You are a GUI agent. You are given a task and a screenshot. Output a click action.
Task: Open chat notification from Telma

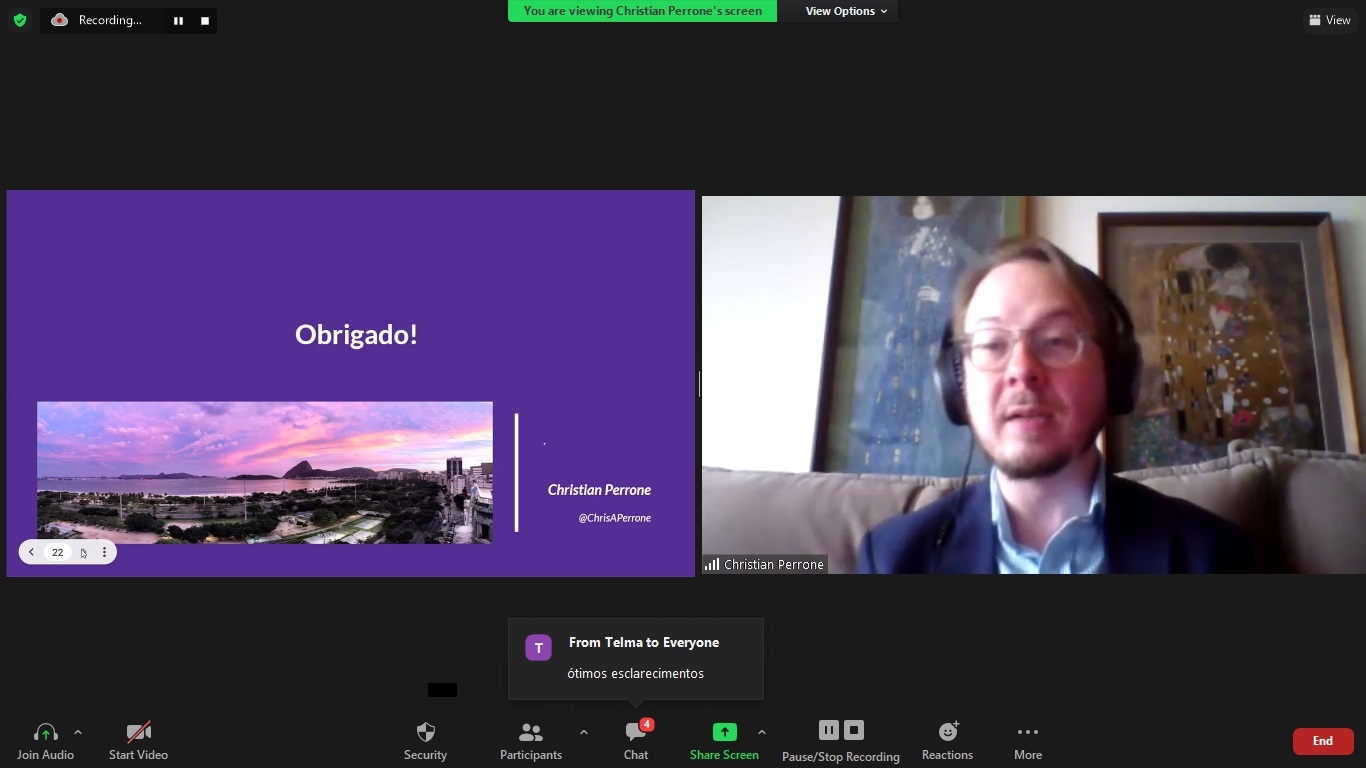click(x=636, y=658)
